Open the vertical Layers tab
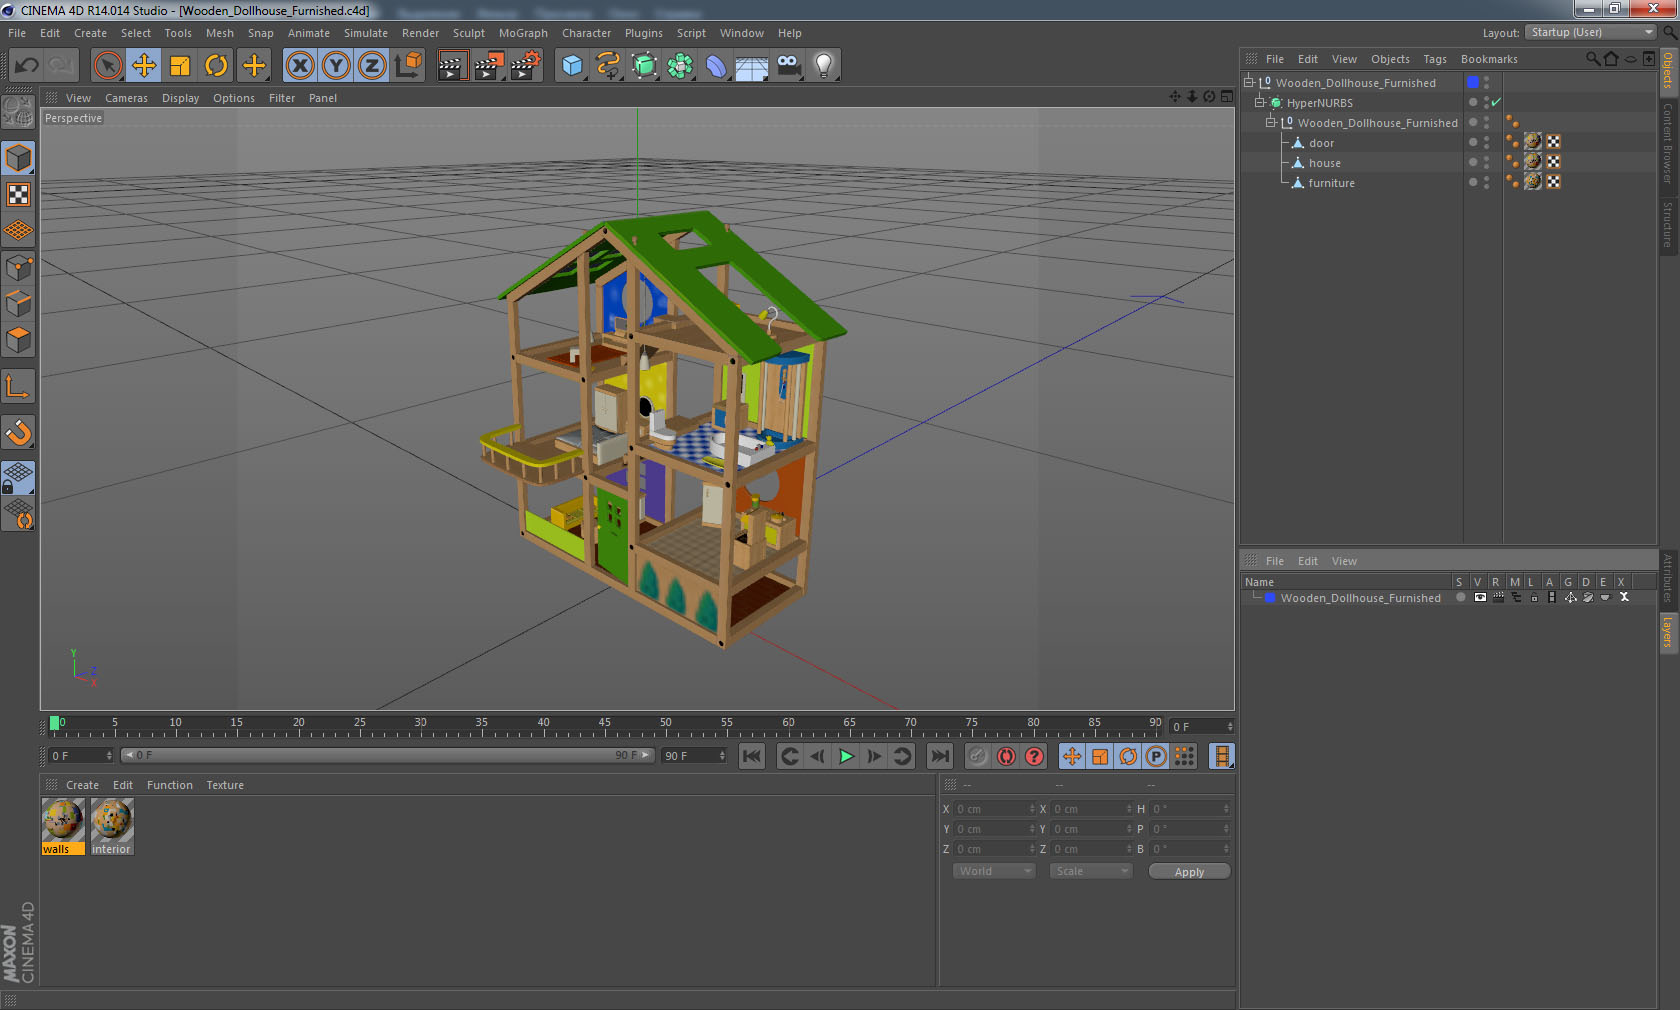The width and height of the screenshot is (1680, 1010). pos(1668,631)
